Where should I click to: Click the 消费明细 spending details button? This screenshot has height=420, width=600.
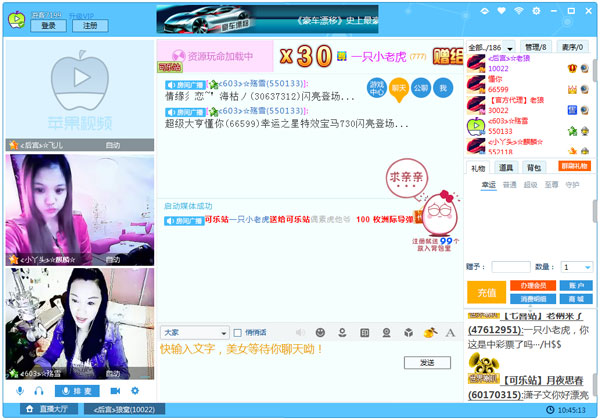coord(533,299)
